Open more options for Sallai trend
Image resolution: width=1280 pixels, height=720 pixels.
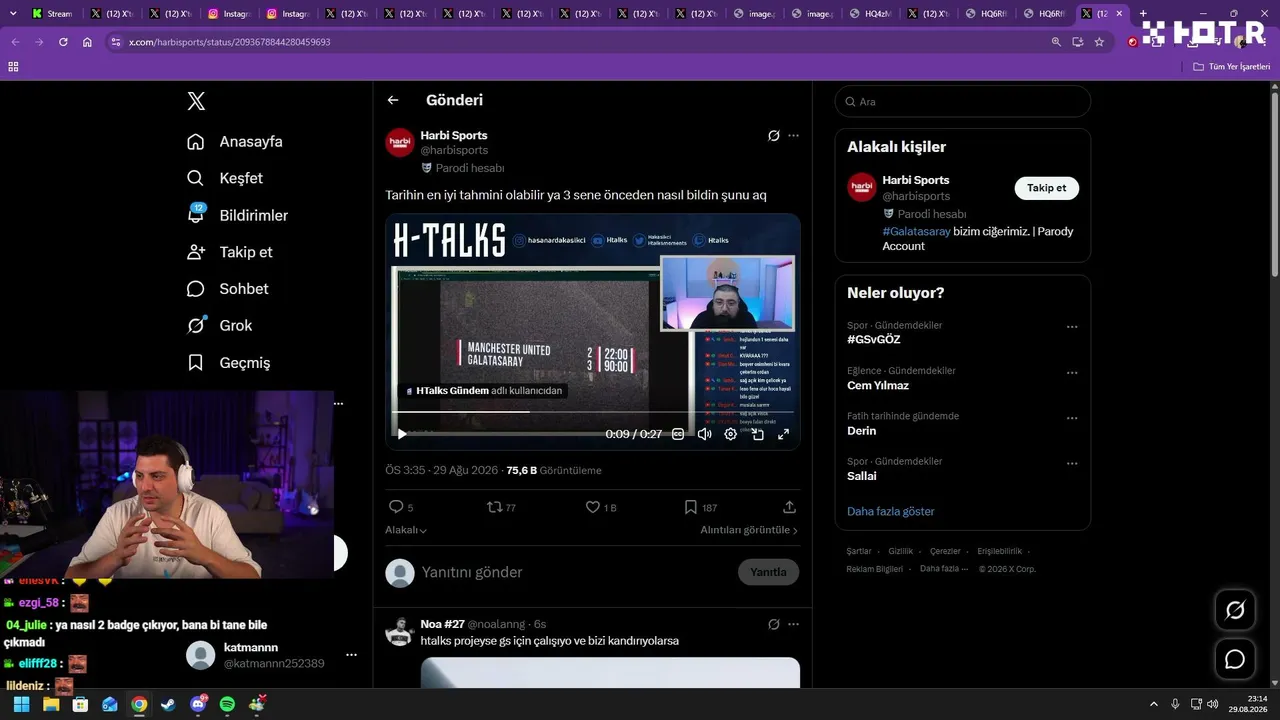[1072, 464]
